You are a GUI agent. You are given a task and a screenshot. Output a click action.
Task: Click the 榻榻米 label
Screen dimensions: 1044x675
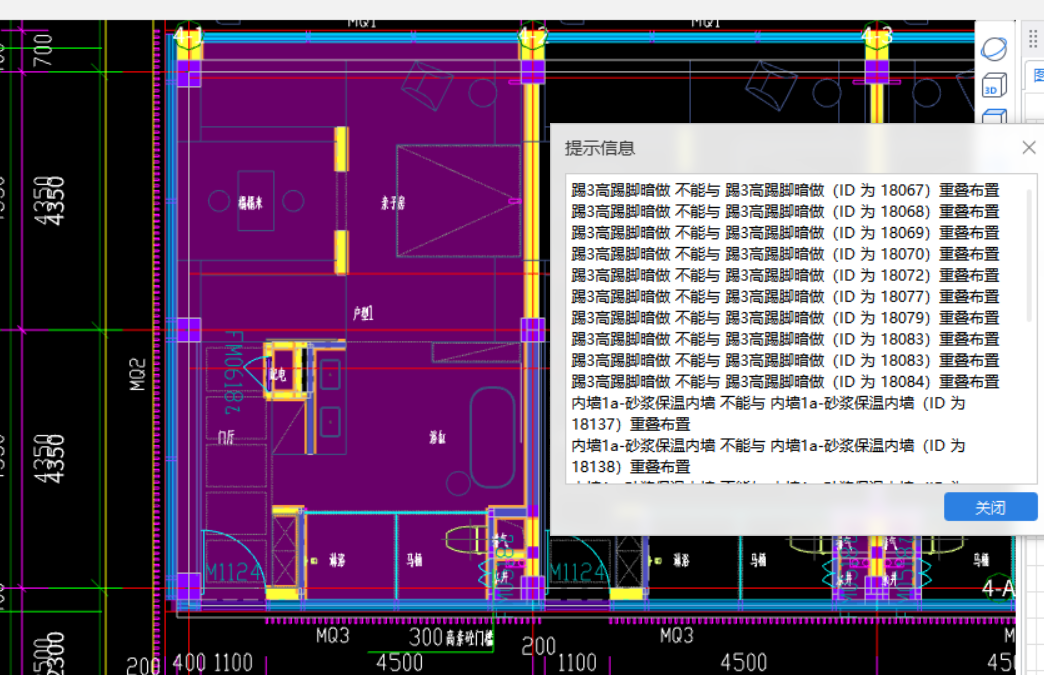tap(250, 202)
